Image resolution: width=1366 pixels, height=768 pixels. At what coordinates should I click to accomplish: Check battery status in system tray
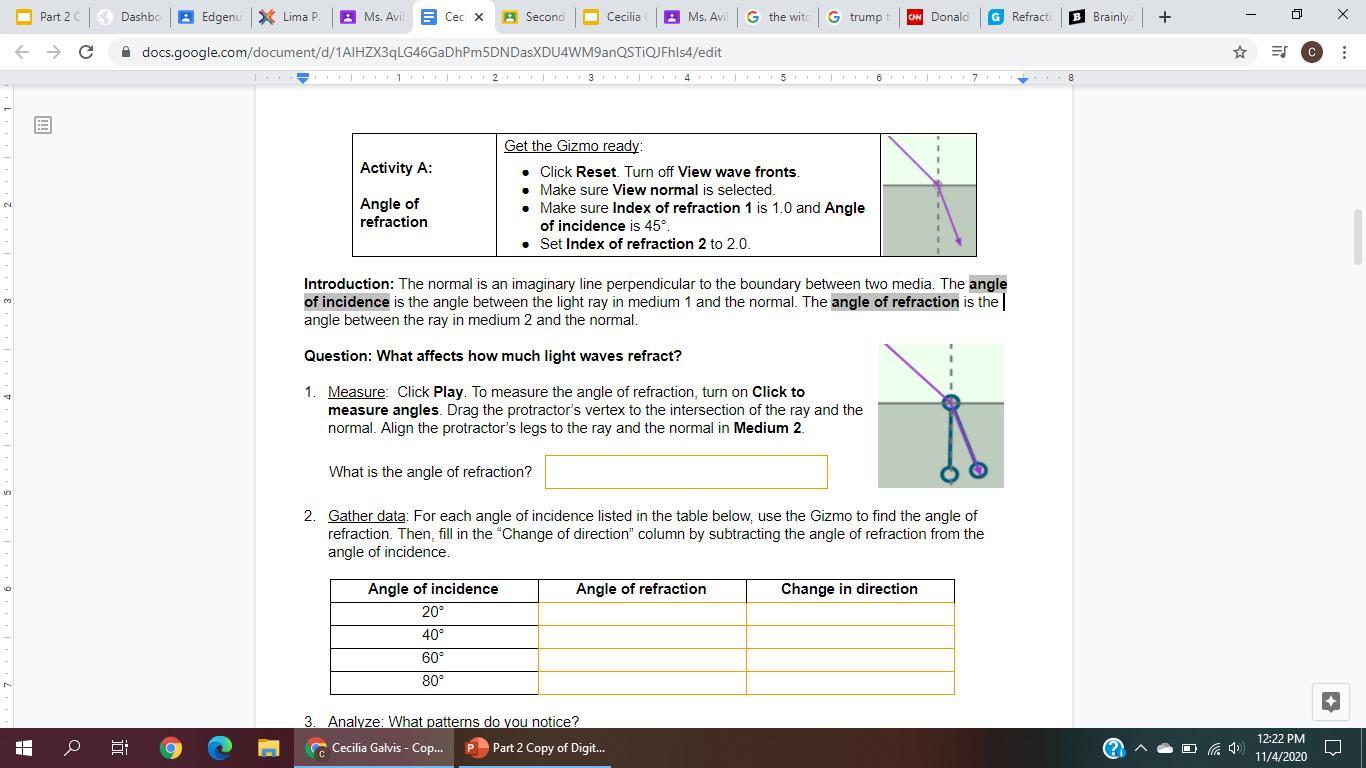coord(1189,748)
